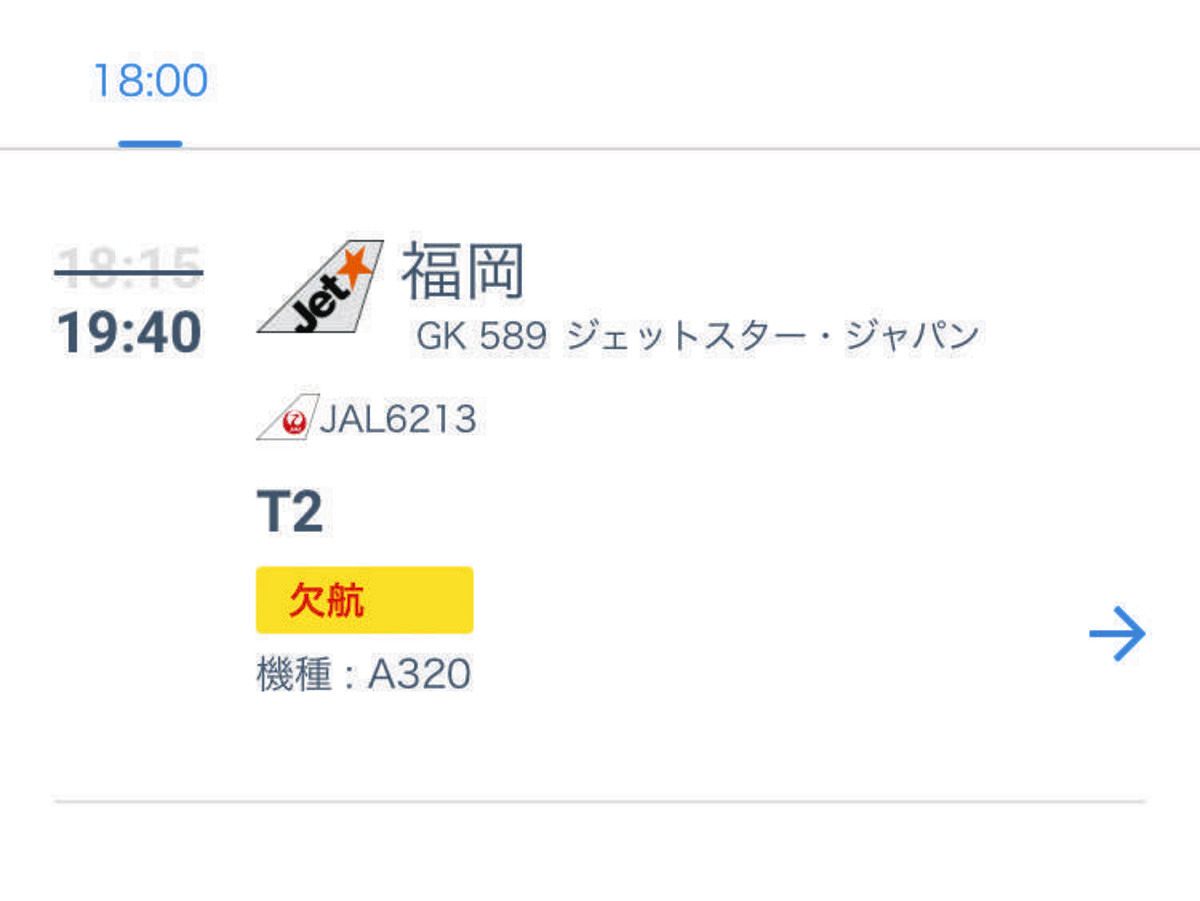Tap the 機種：A320 aircraft type text

coord(364,675)
